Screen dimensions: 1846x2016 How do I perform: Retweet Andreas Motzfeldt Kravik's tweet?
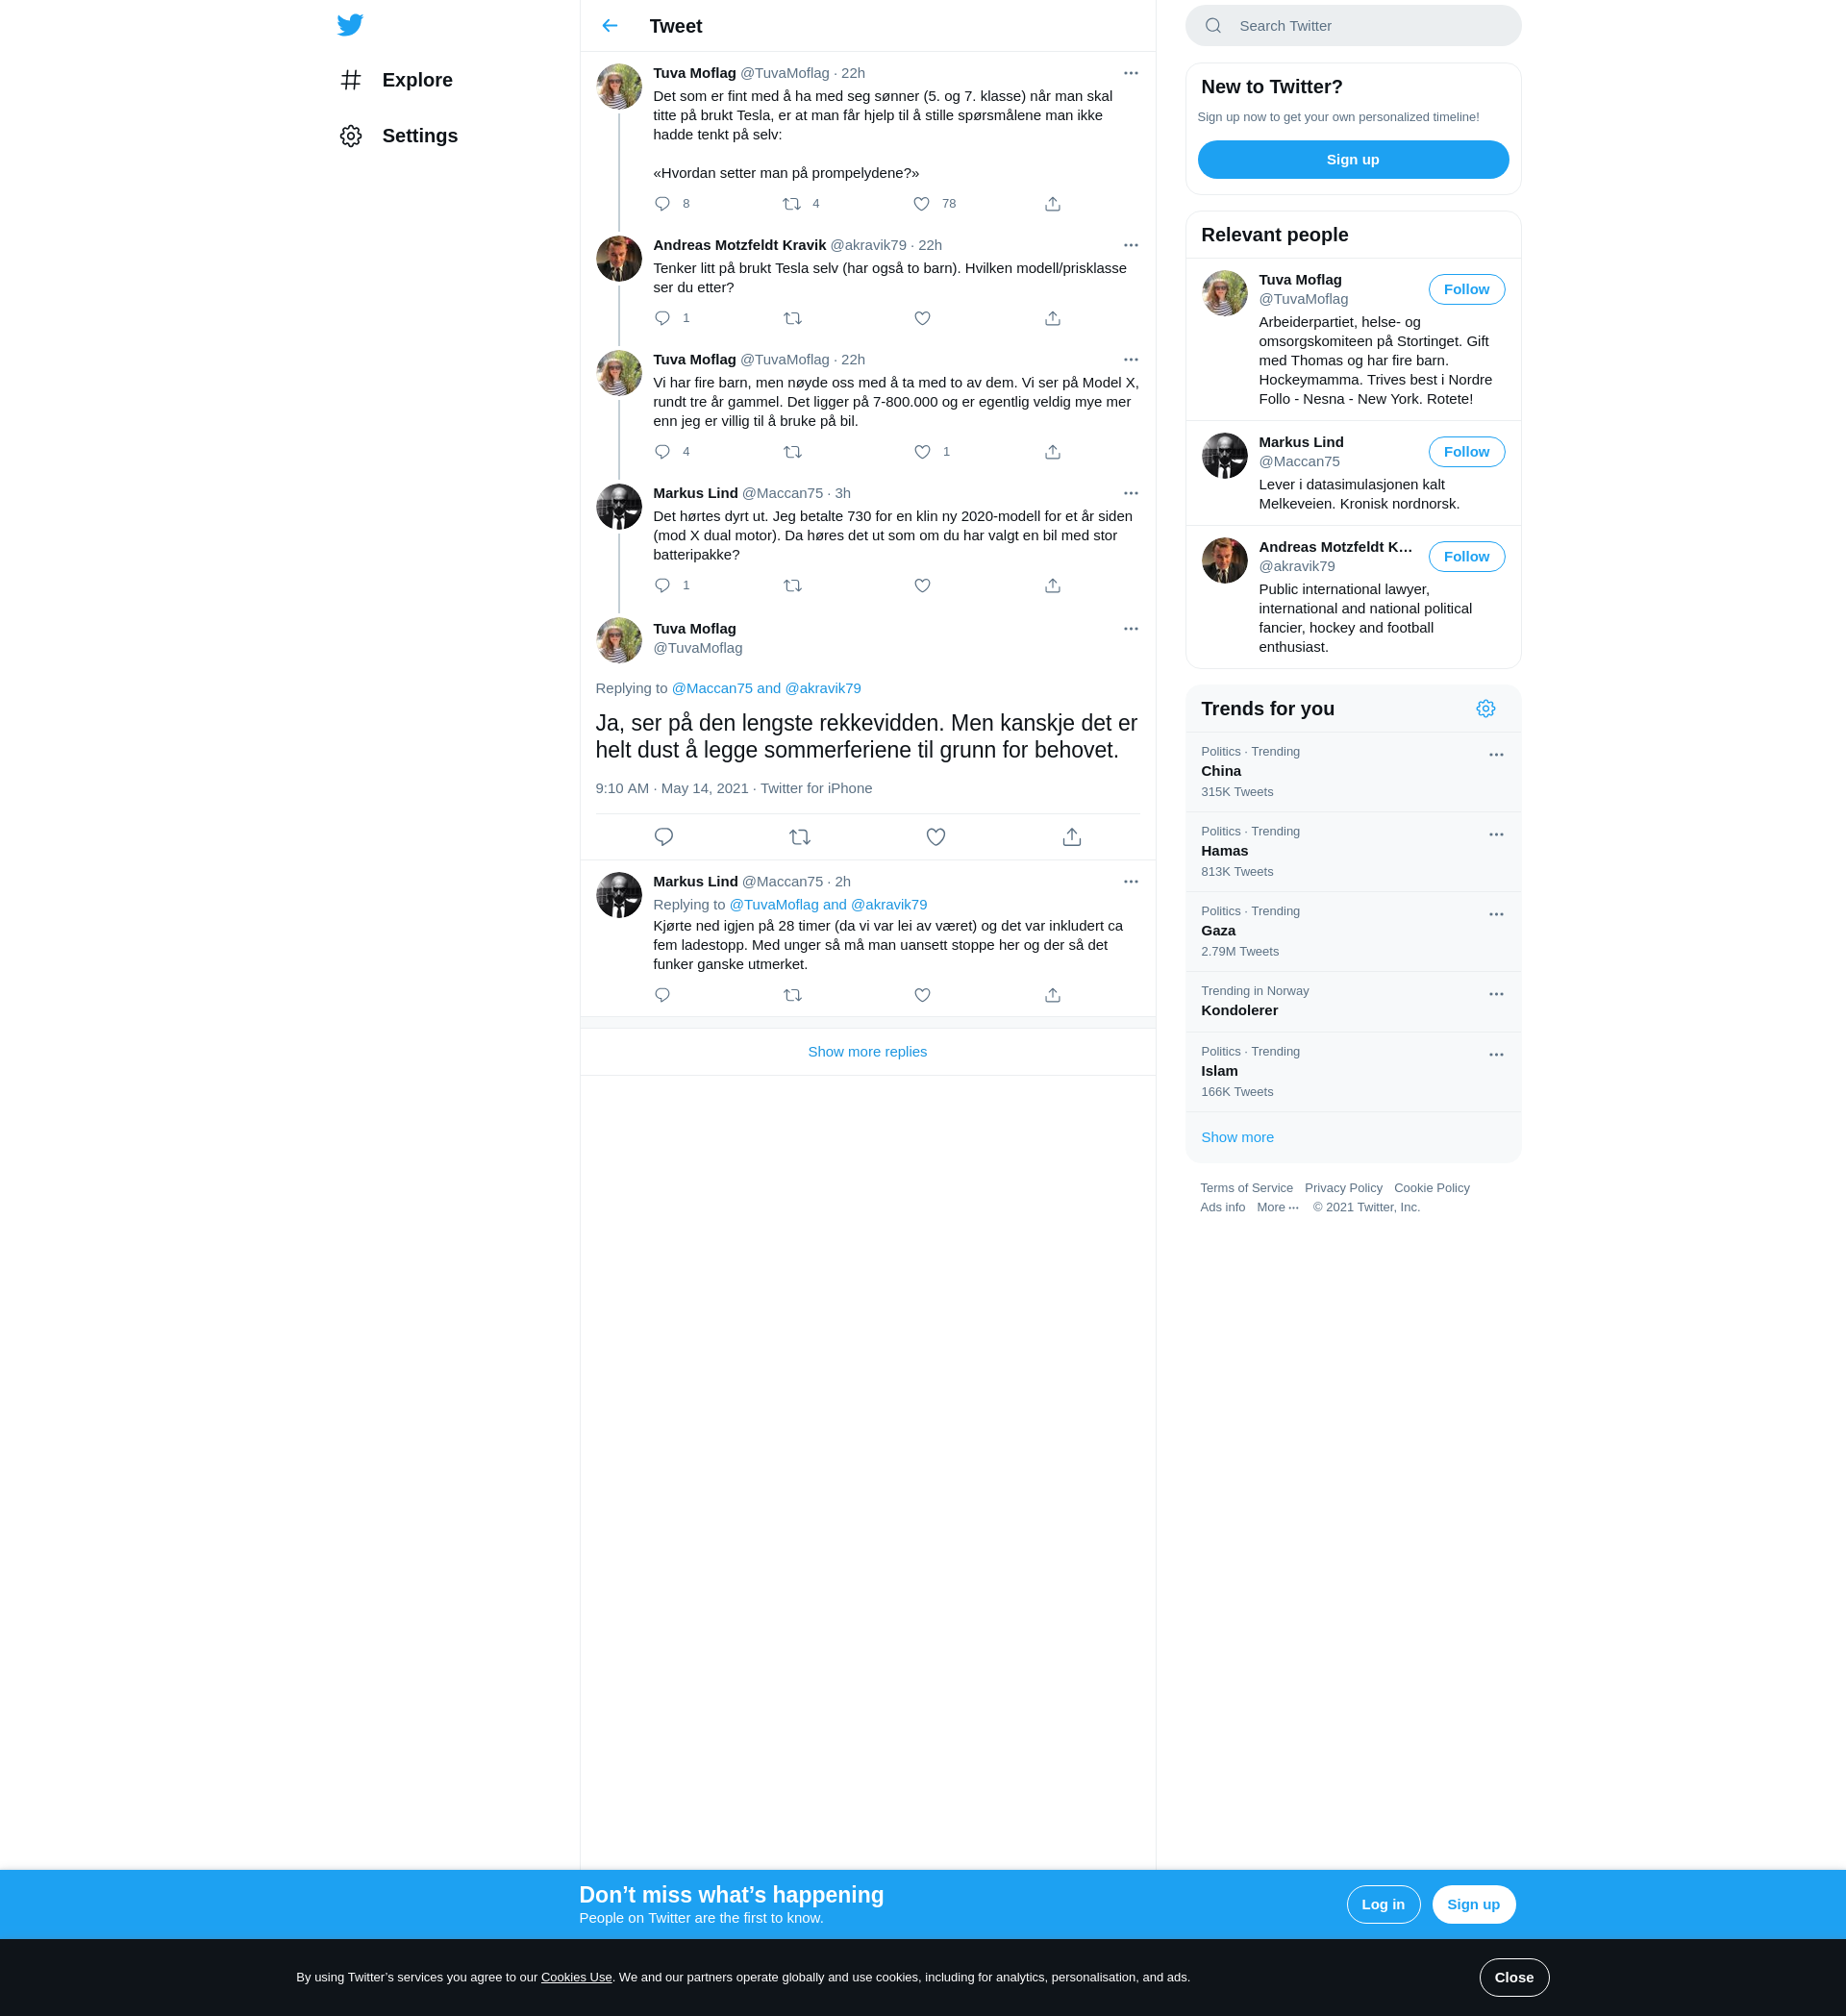(x=792, y=318)
